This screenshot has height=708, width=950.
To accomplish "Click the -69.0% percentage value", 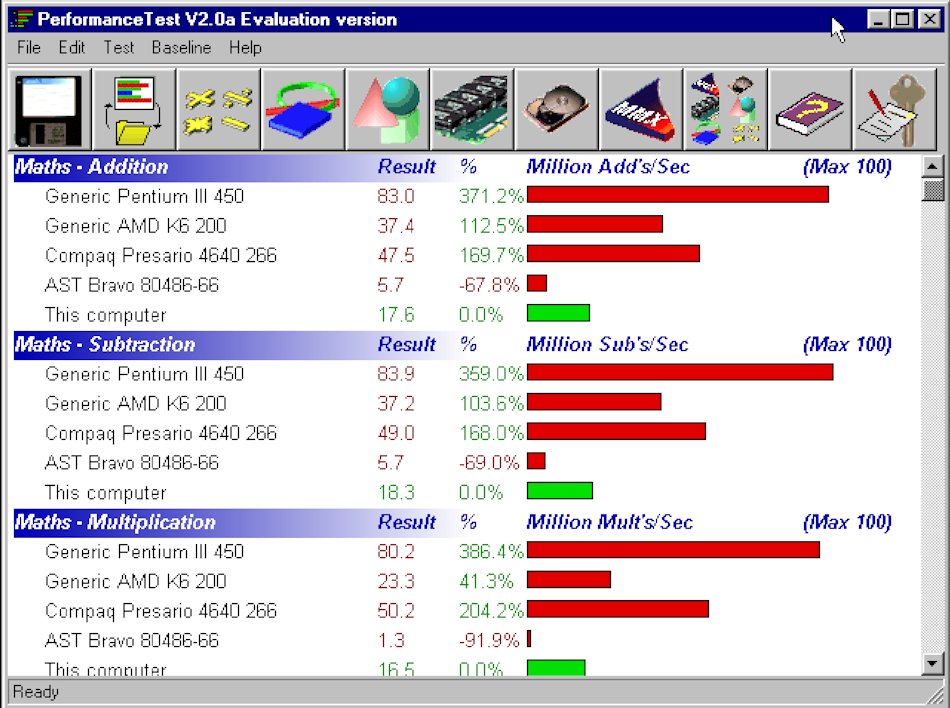I will coord(489,463).
